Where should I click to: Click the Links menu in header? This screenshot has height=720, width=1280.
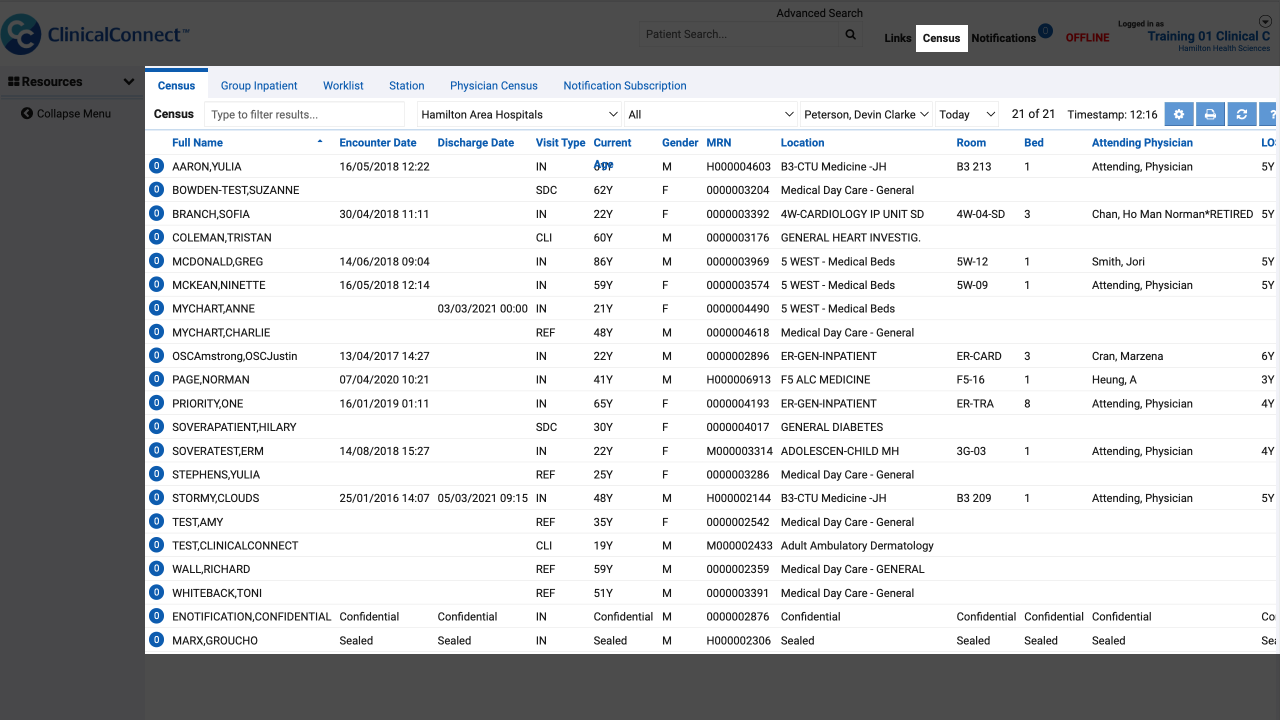click(897, 38)
